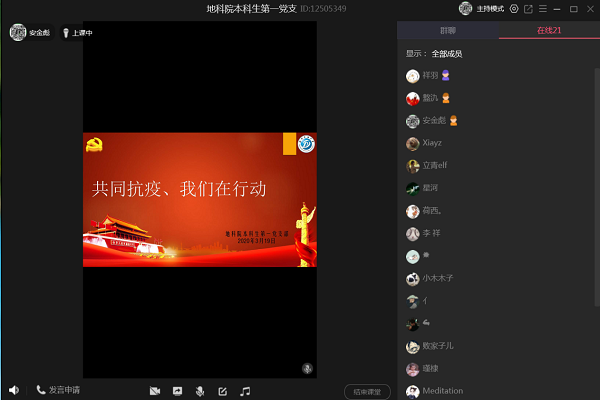This screenshot has width=600, height=400.
Task: Click the pop-out window icon
Action: point(528,8)
